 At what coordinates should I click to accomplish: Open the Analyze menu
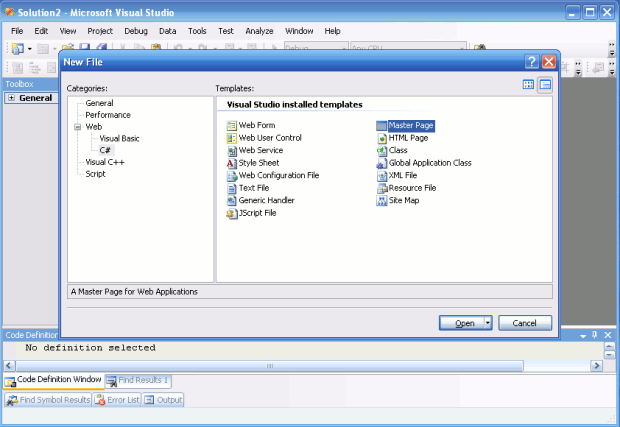pyautogui.click(x=259, y=31)
